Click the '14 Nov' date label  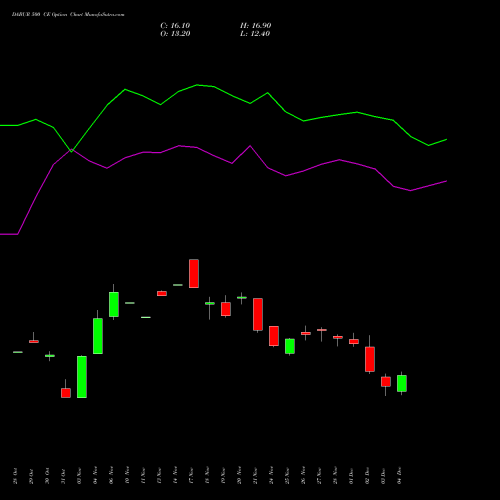(x=175, y=475)
